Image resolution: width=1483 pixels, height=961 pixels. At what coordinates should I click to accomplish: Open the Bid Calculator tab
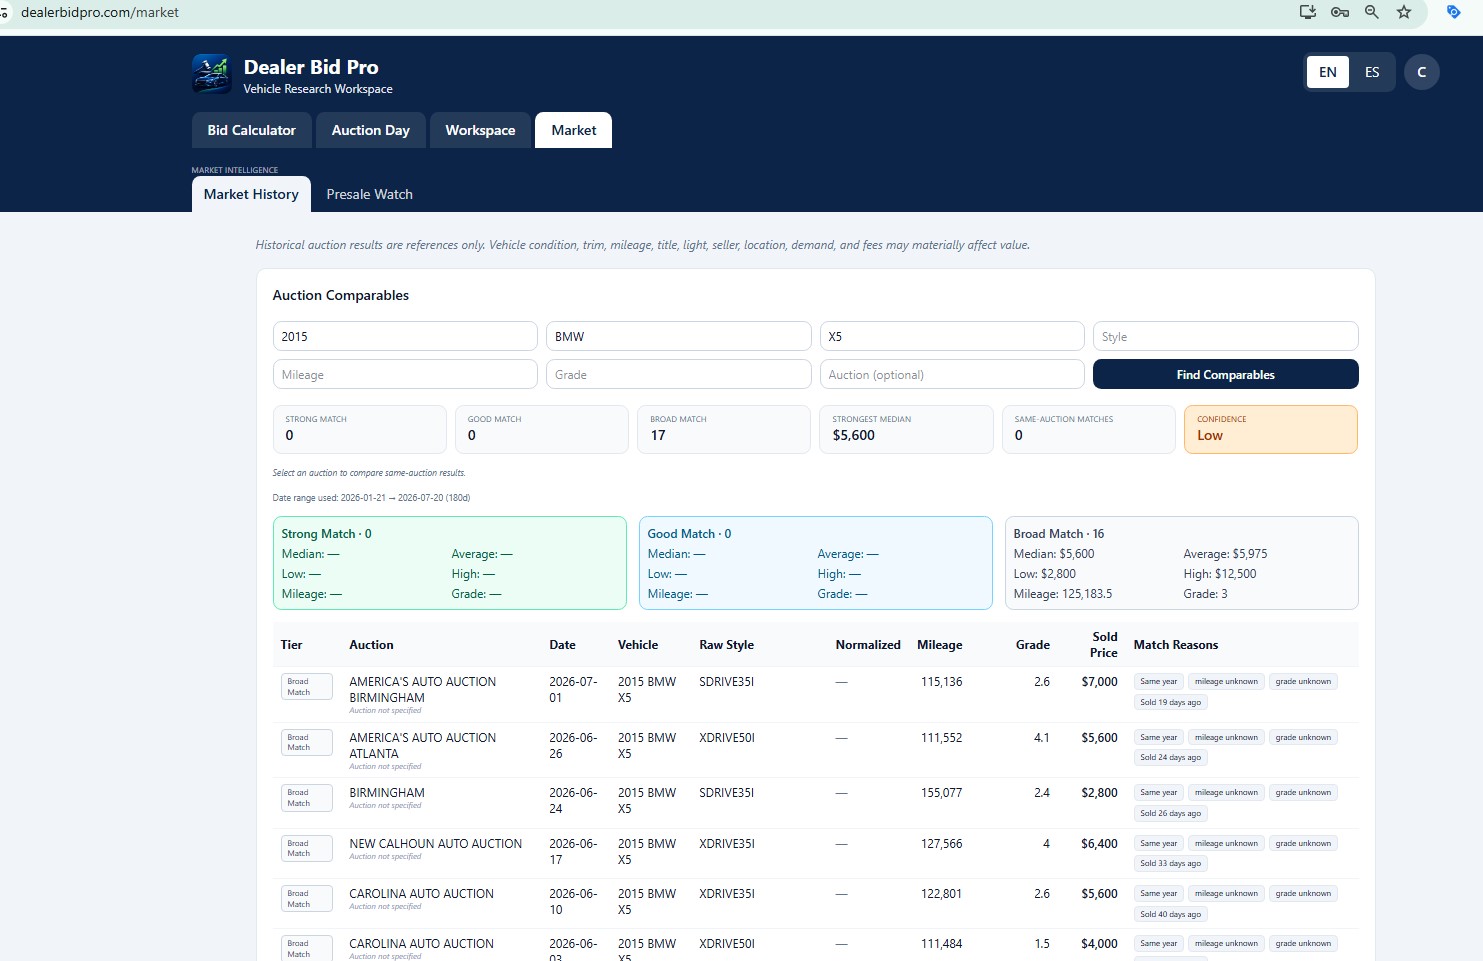[251, 130]
